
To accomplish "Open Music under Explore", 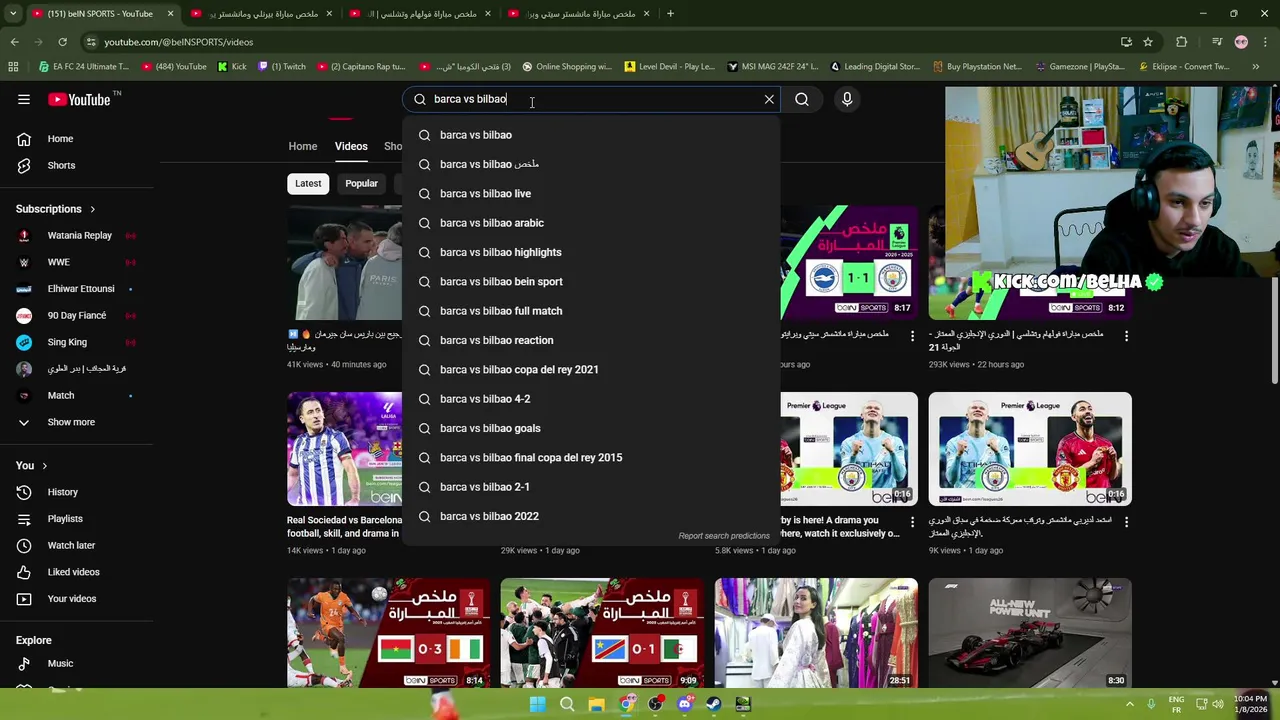I will (77, 663).
